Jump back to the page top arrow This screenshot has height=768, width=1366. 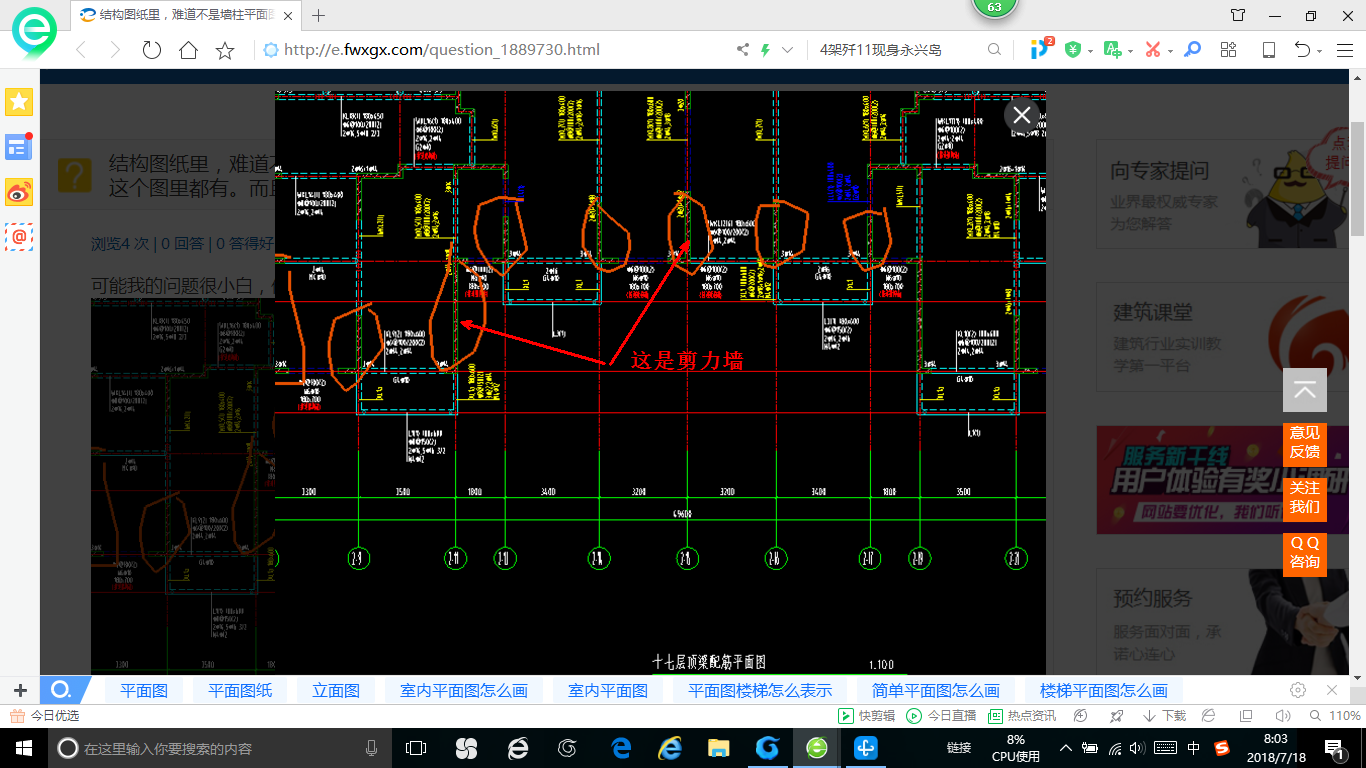click(x=1304, y=390)
